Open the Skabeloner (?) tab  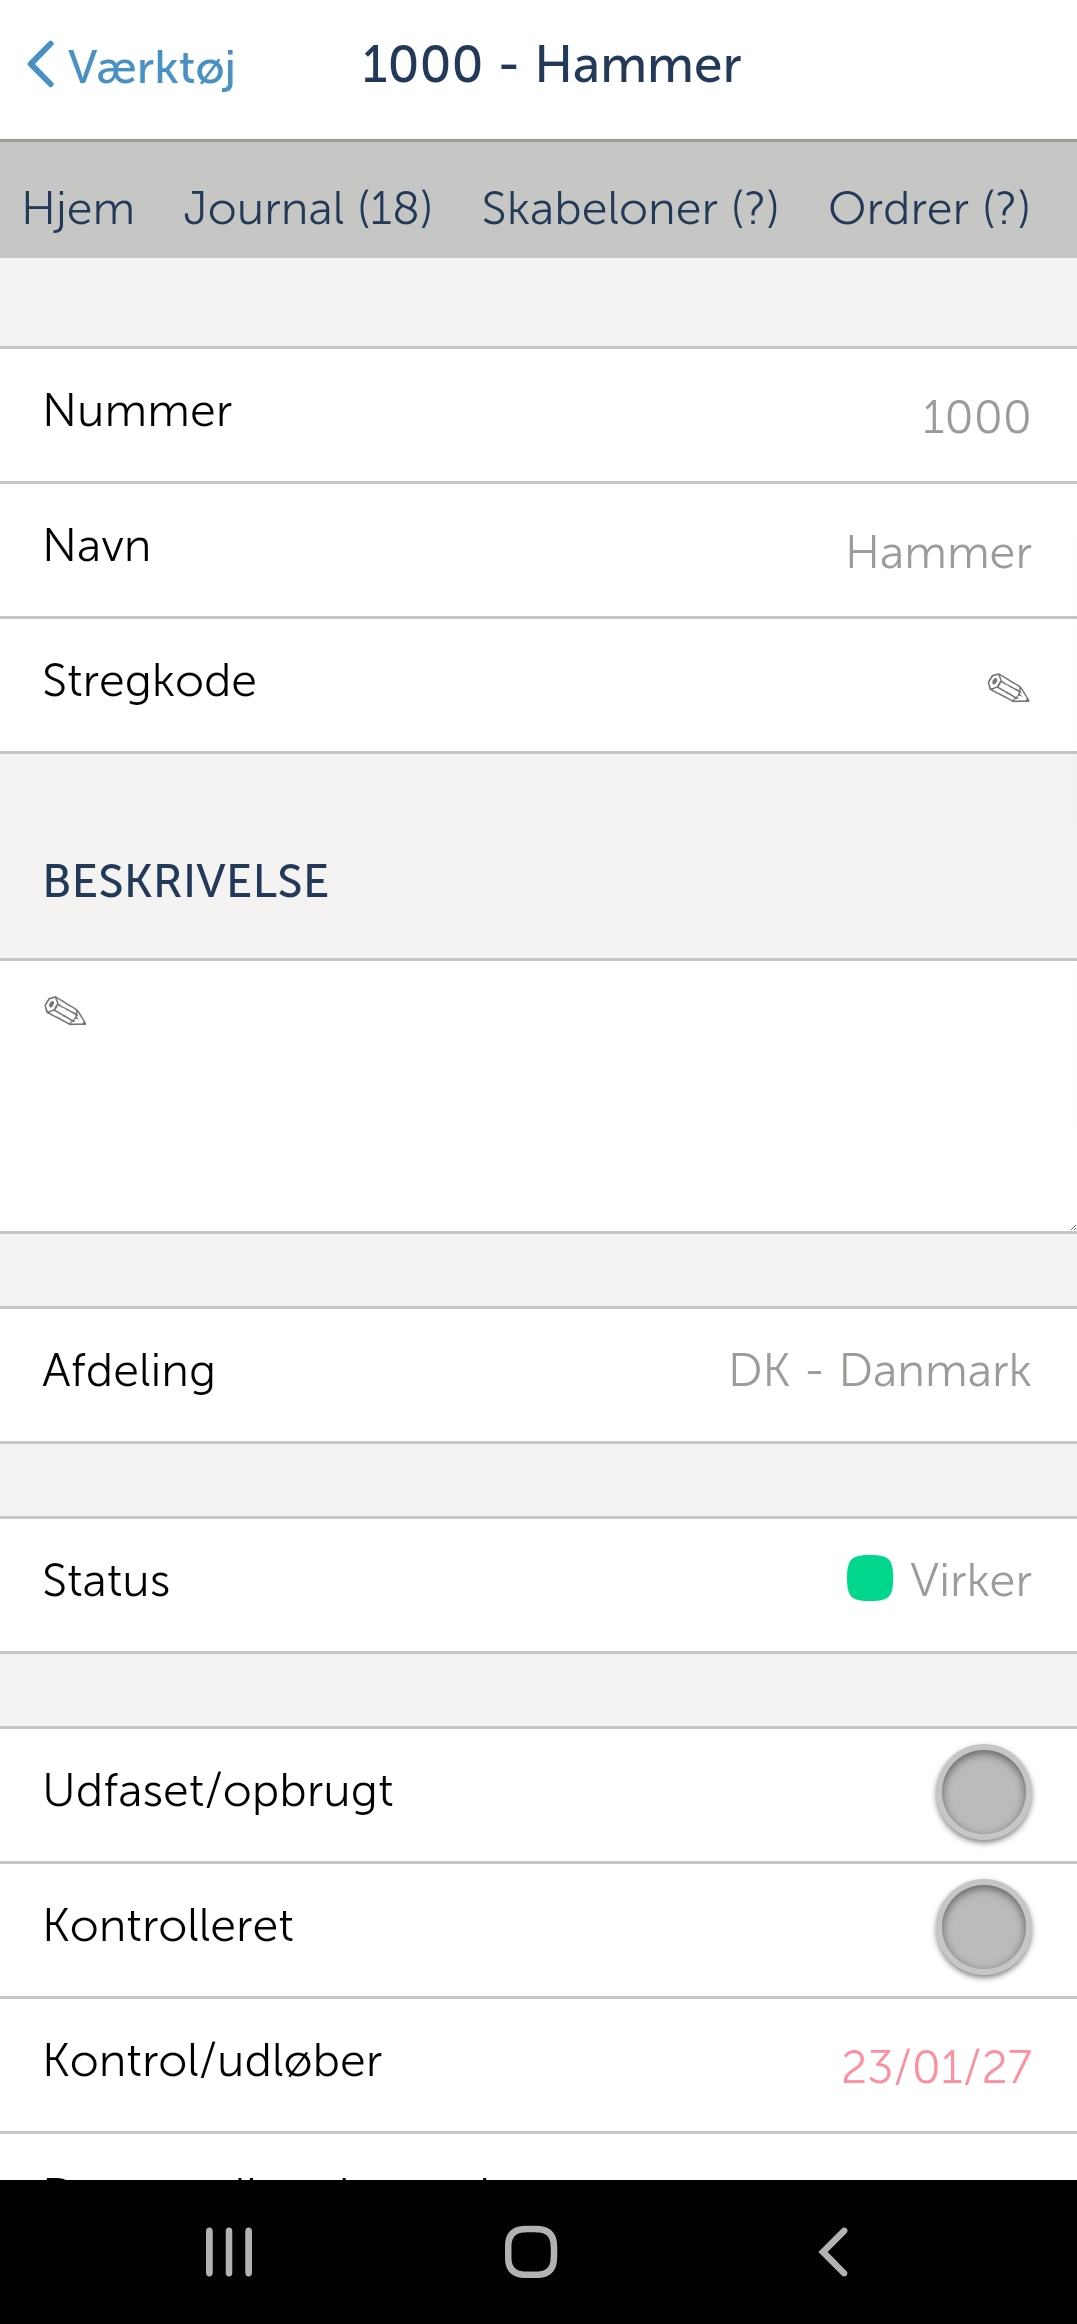(x=630, y=209)
